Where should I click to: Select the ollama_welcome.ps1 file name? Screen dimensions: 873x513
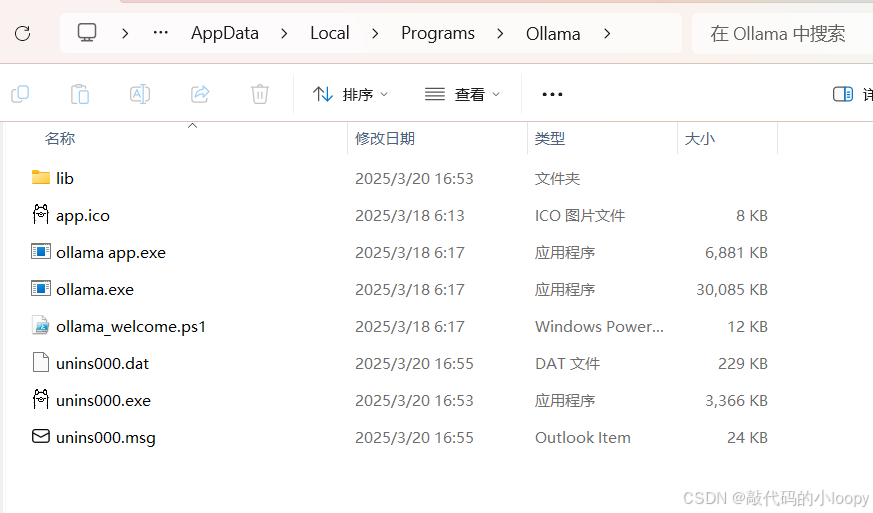coord(131,327)
